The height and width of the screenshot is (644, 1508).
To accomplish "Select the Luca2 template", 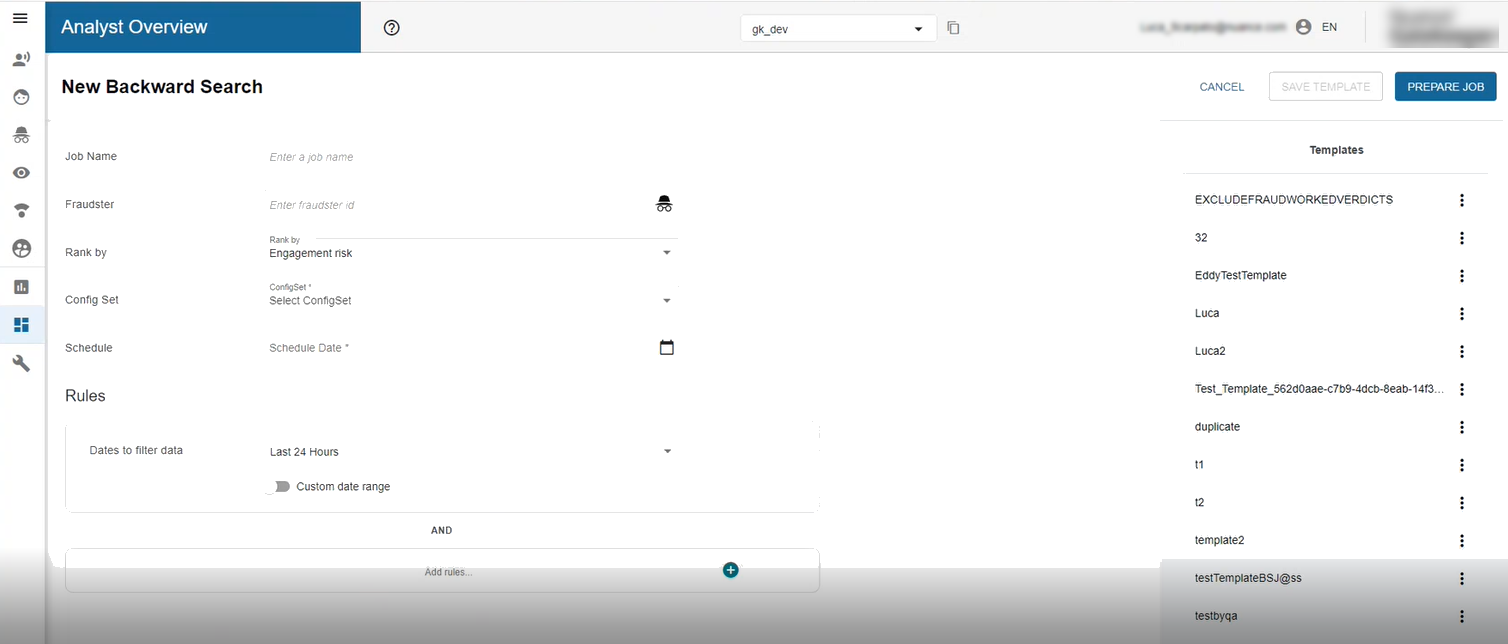I will click(x=1210, y=352).
